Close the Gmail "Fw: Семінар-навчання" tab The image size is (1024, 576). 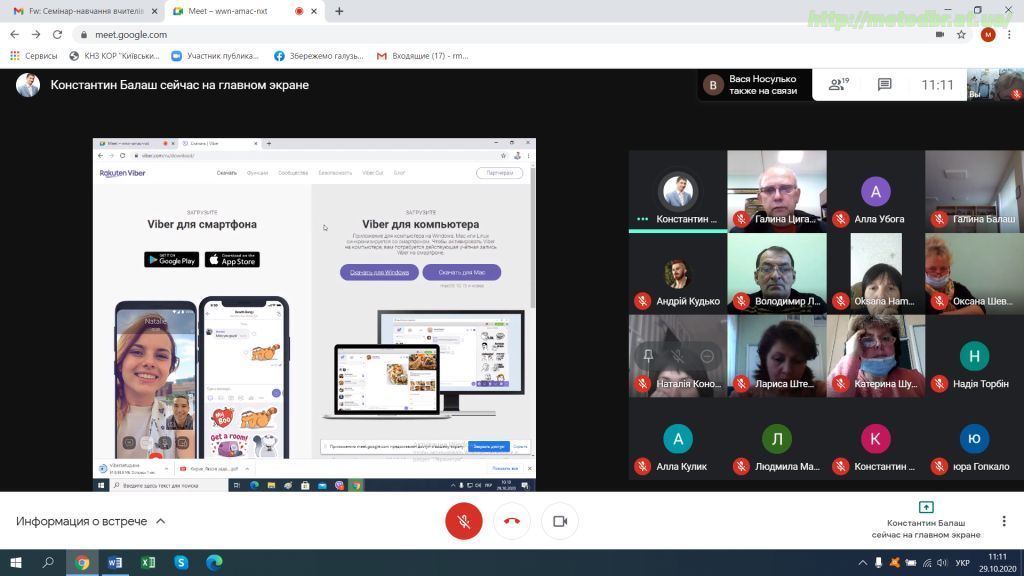[x=154, y=11]
